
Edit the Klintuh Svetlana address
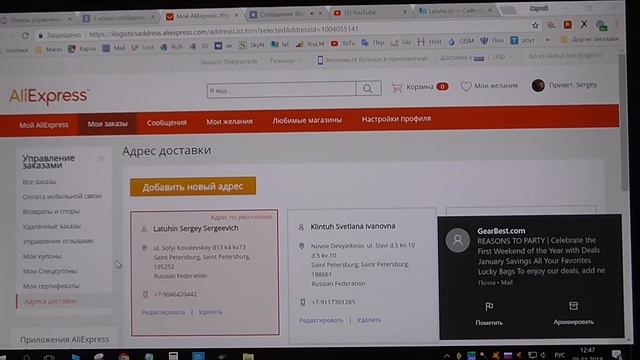[x=321, y=320]
